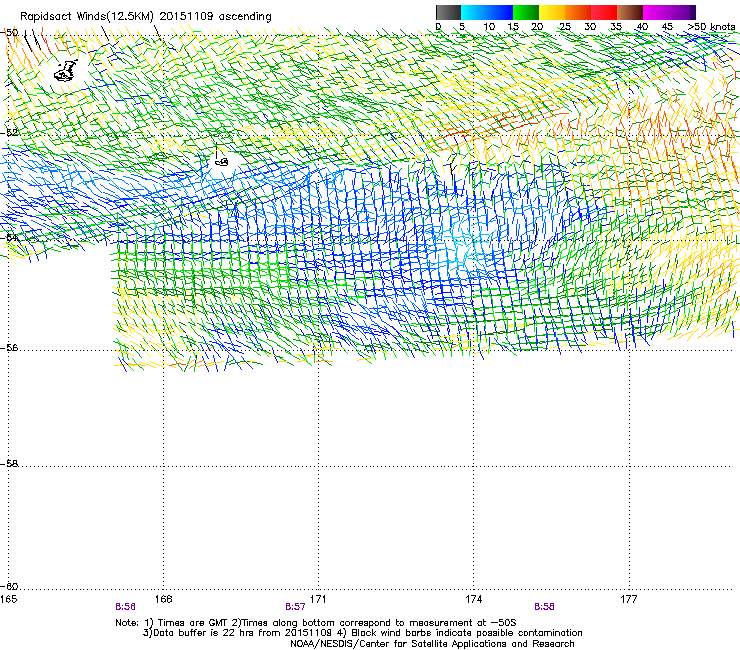This screenshot has height=650, width=740.
Task: Click the purple time label right of 174
Action: tap(544, 607)
